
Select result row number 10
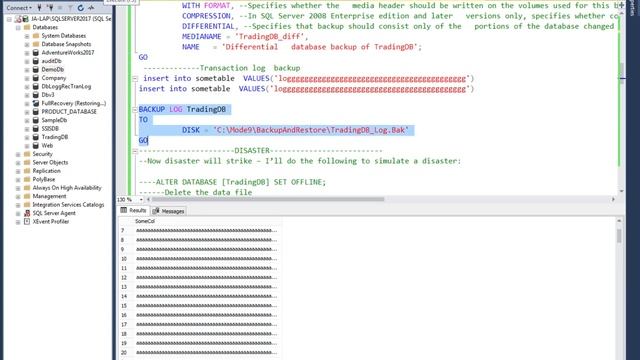pos(124,259)
